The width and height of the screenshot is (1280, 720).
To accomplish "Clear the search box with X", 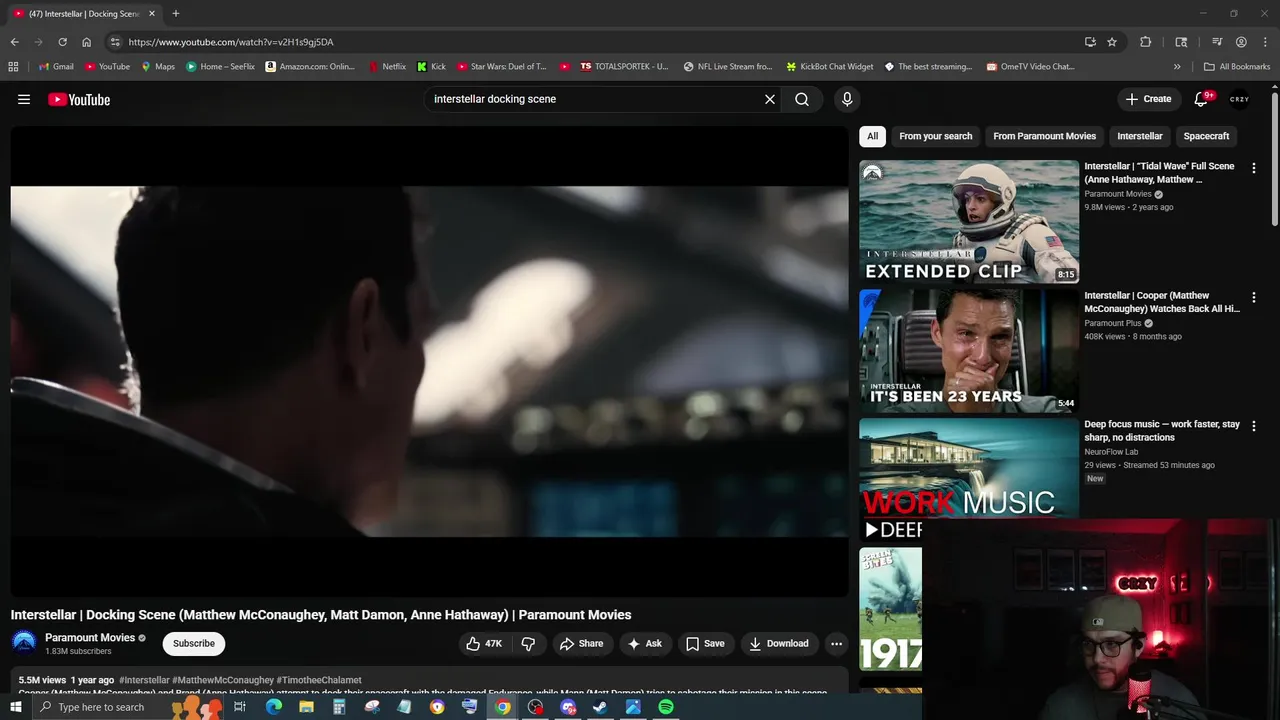I will [770, 99].
